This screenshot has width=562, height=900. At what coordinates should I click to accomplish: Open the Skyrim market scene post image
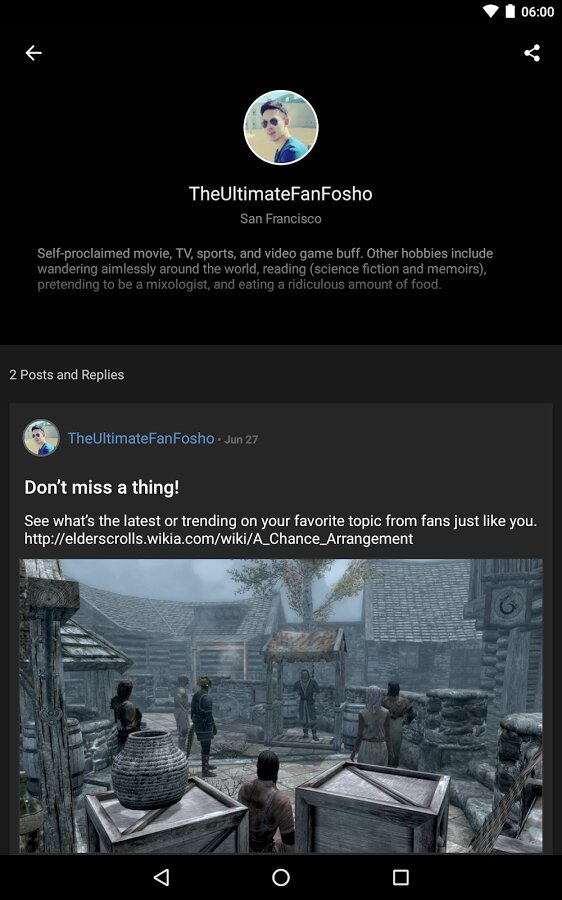281,705
